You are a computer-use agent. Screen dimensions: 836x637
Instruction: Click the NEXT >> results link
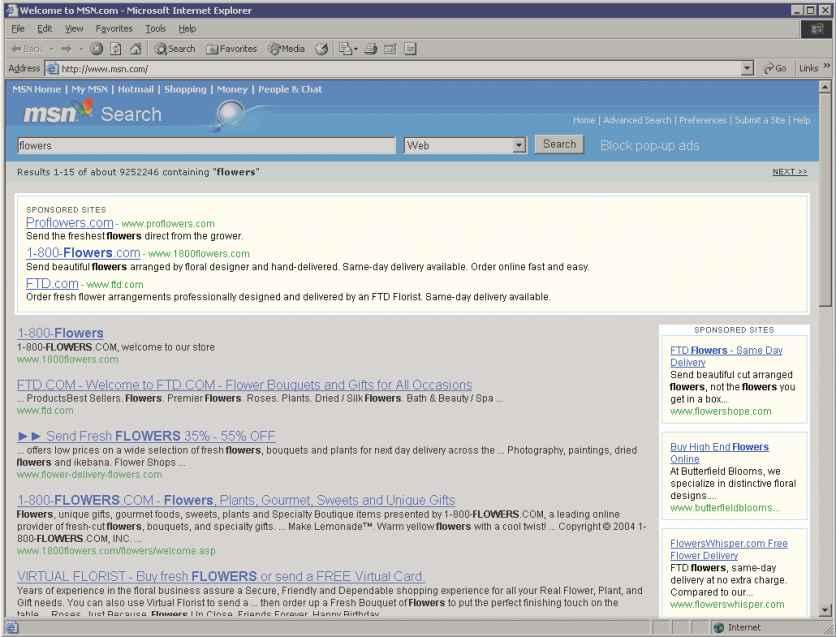(x=789, y=172)
